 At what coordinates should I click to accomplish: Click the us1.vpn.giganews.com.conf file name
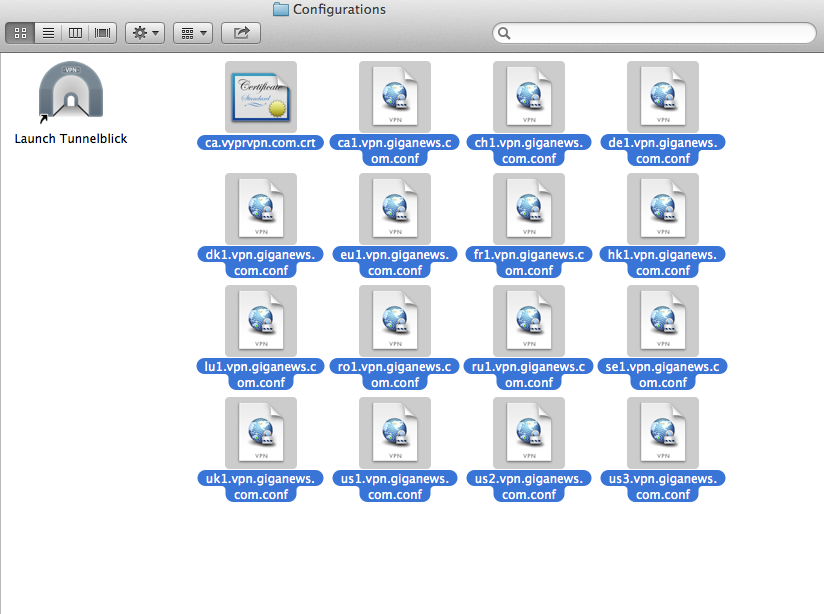pyautogui.click(x=395, y=486)
